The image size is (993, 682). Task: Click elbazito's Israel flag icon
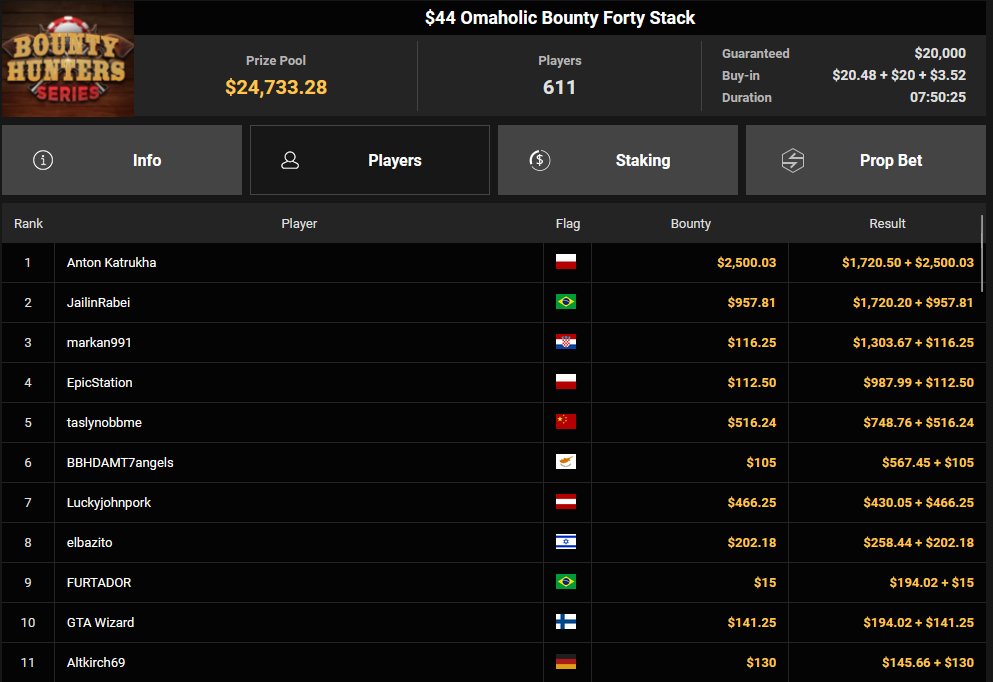[x=566, y=542]
